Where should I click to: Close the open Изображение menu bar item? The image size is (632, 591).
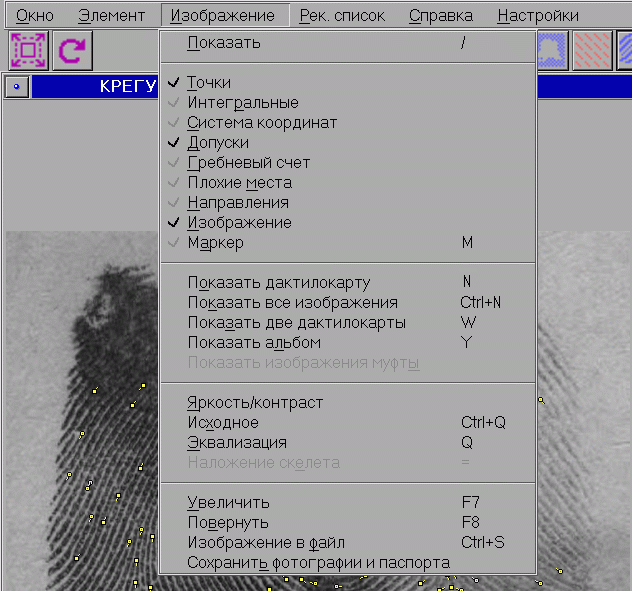click(x=223, y=15)
